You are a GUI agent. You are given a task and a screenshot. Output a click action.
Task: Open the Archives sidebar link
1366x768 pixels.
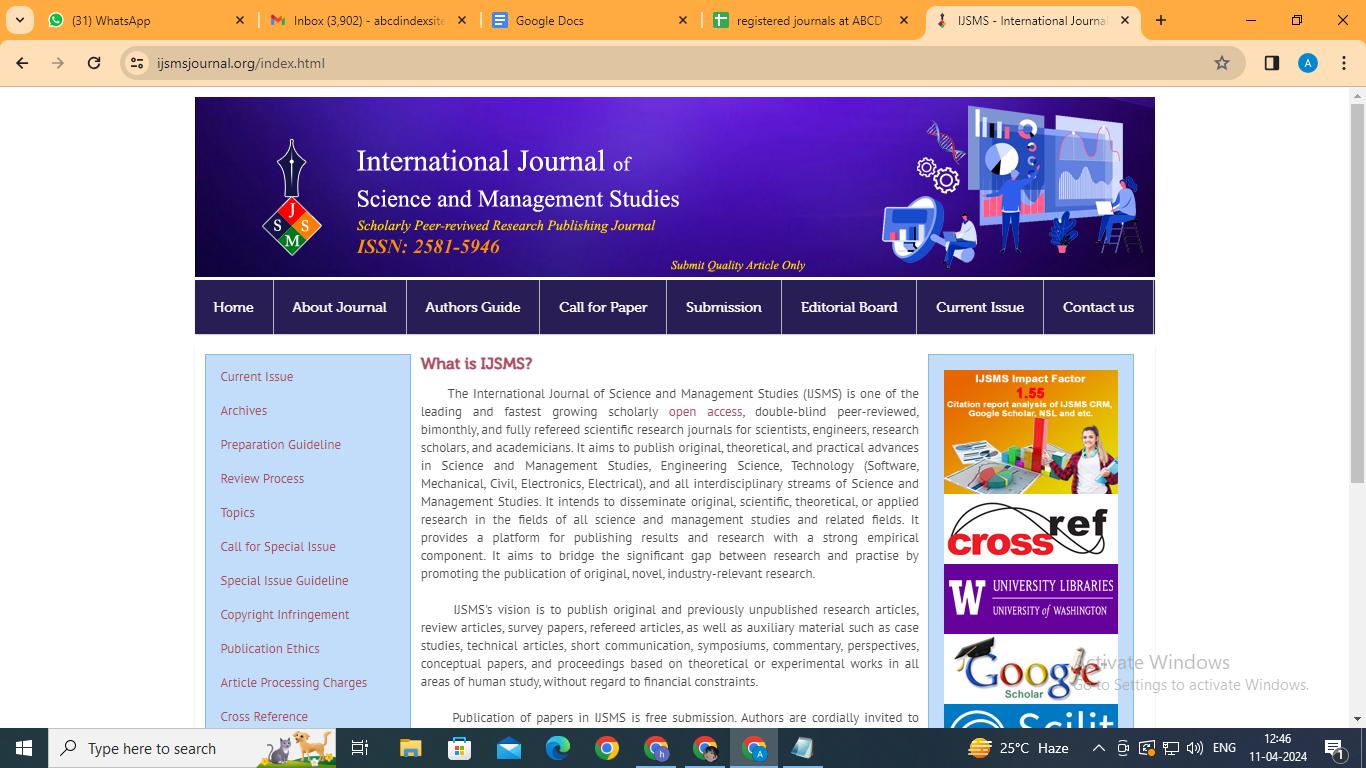pos(244,411)
